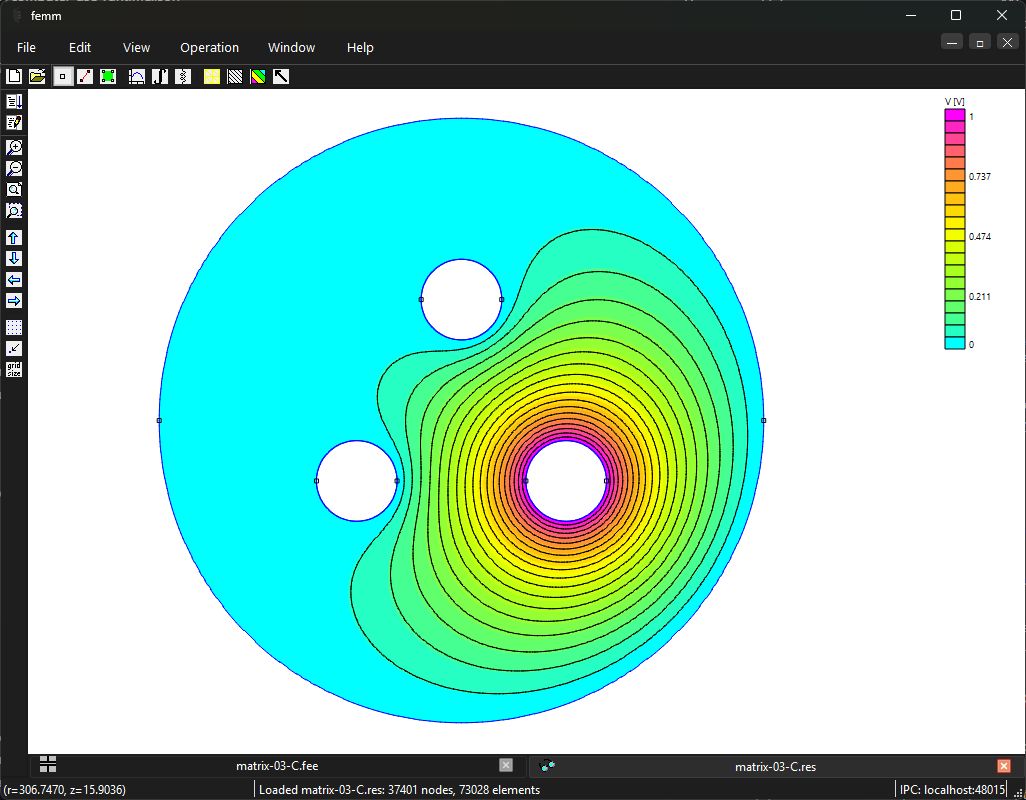Click the vector plot arrow icon

click(281, 77)
